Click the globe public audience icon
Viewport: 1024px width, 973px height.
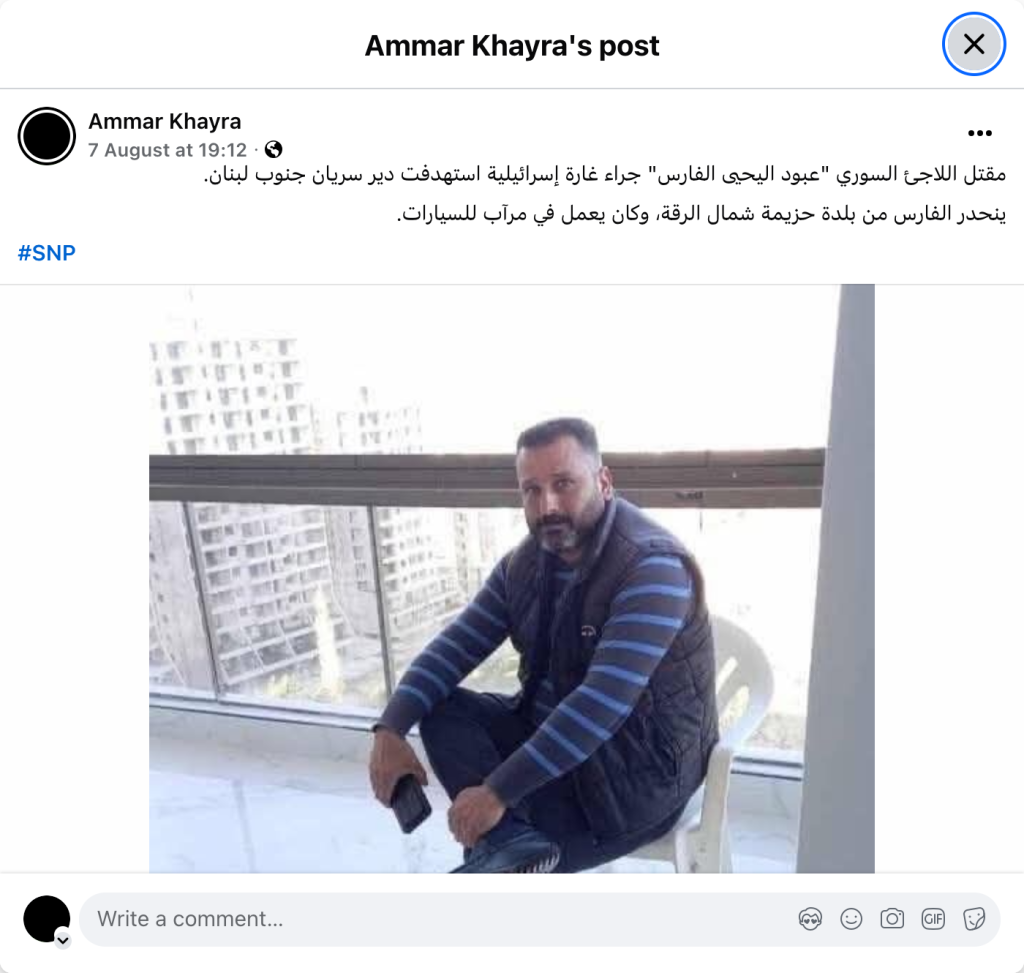tap(274, 150)
